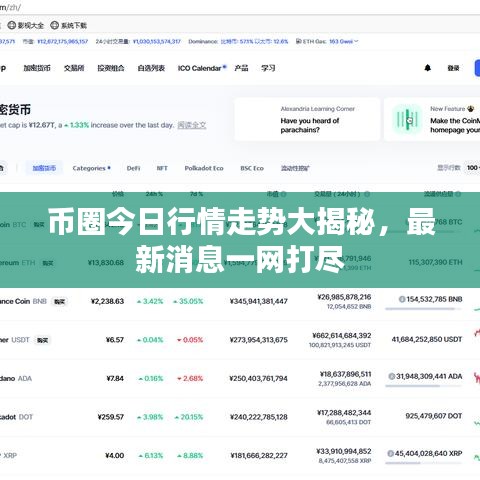Click the ADA circulating supply progress bar
Viewport: 480px width, 480px height.
[424, 386]
